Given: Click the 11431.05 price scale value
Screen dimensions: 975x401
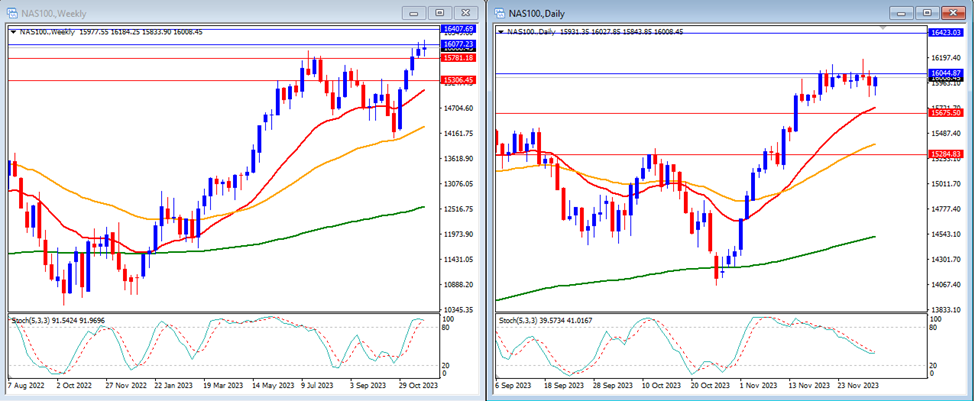Looking at the screenshot, I should point(456,259).
